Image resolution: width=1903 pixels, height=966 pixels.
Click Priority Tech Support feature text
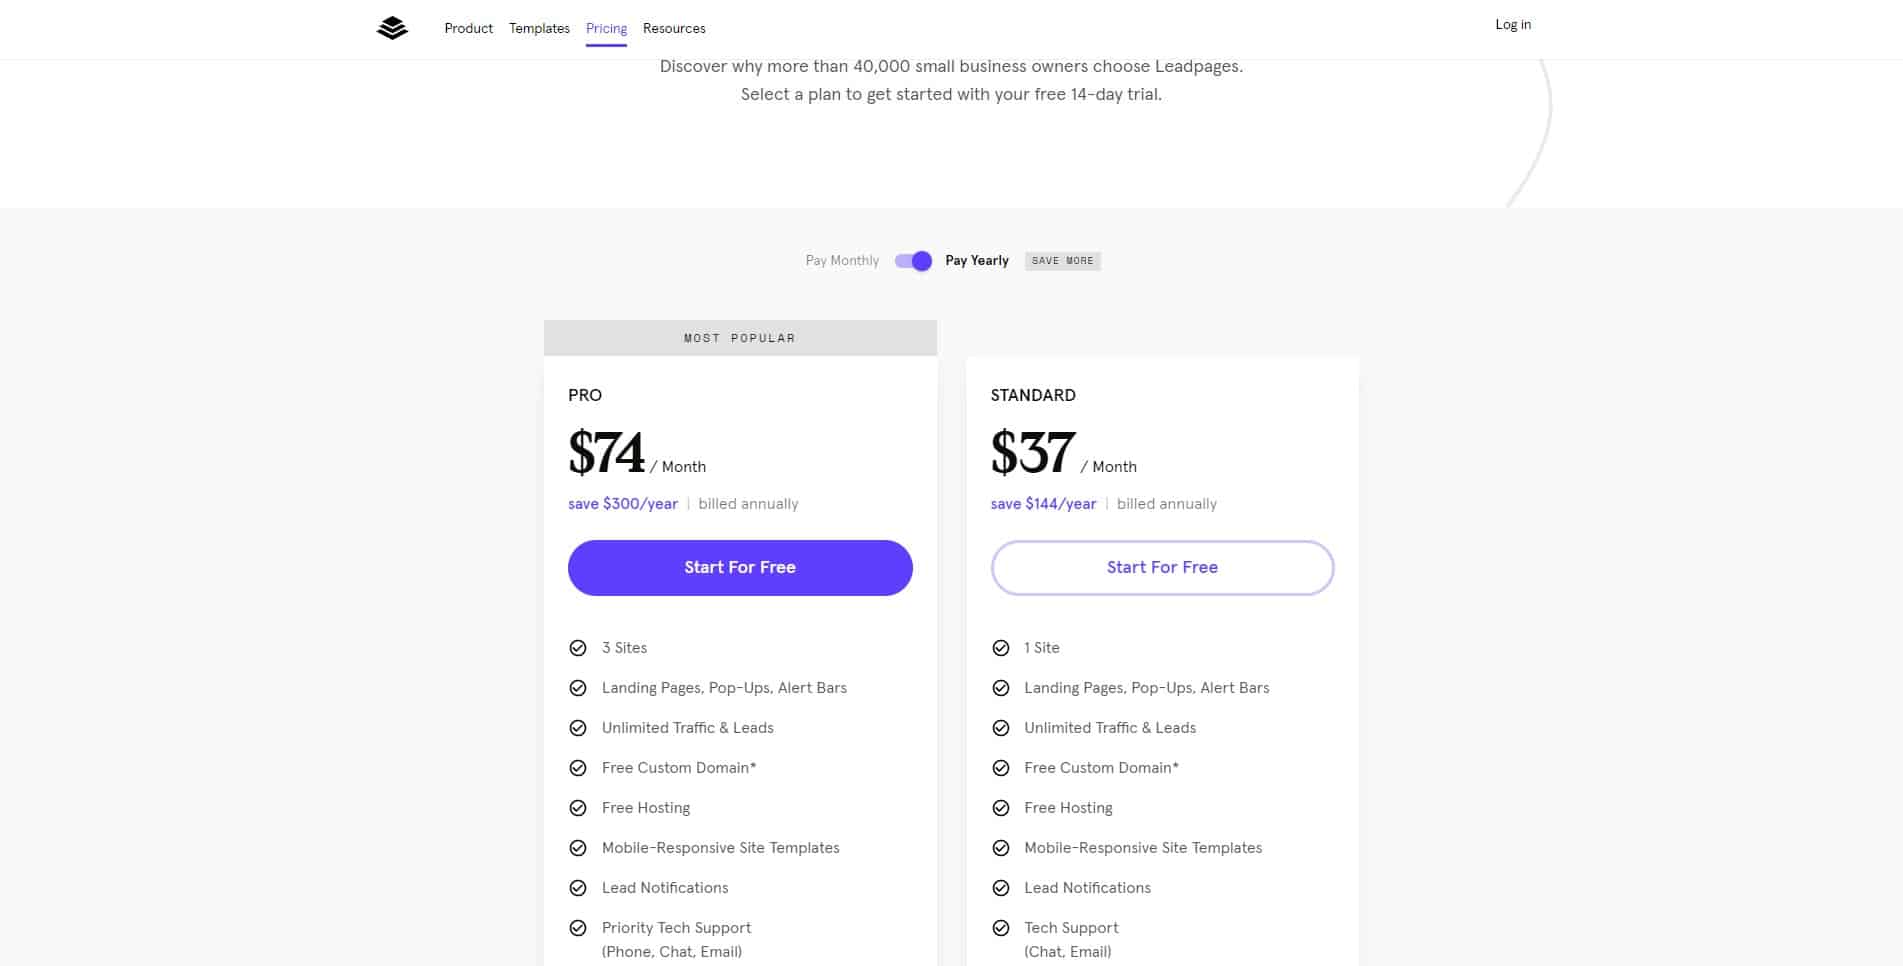(x=676, y=940)
